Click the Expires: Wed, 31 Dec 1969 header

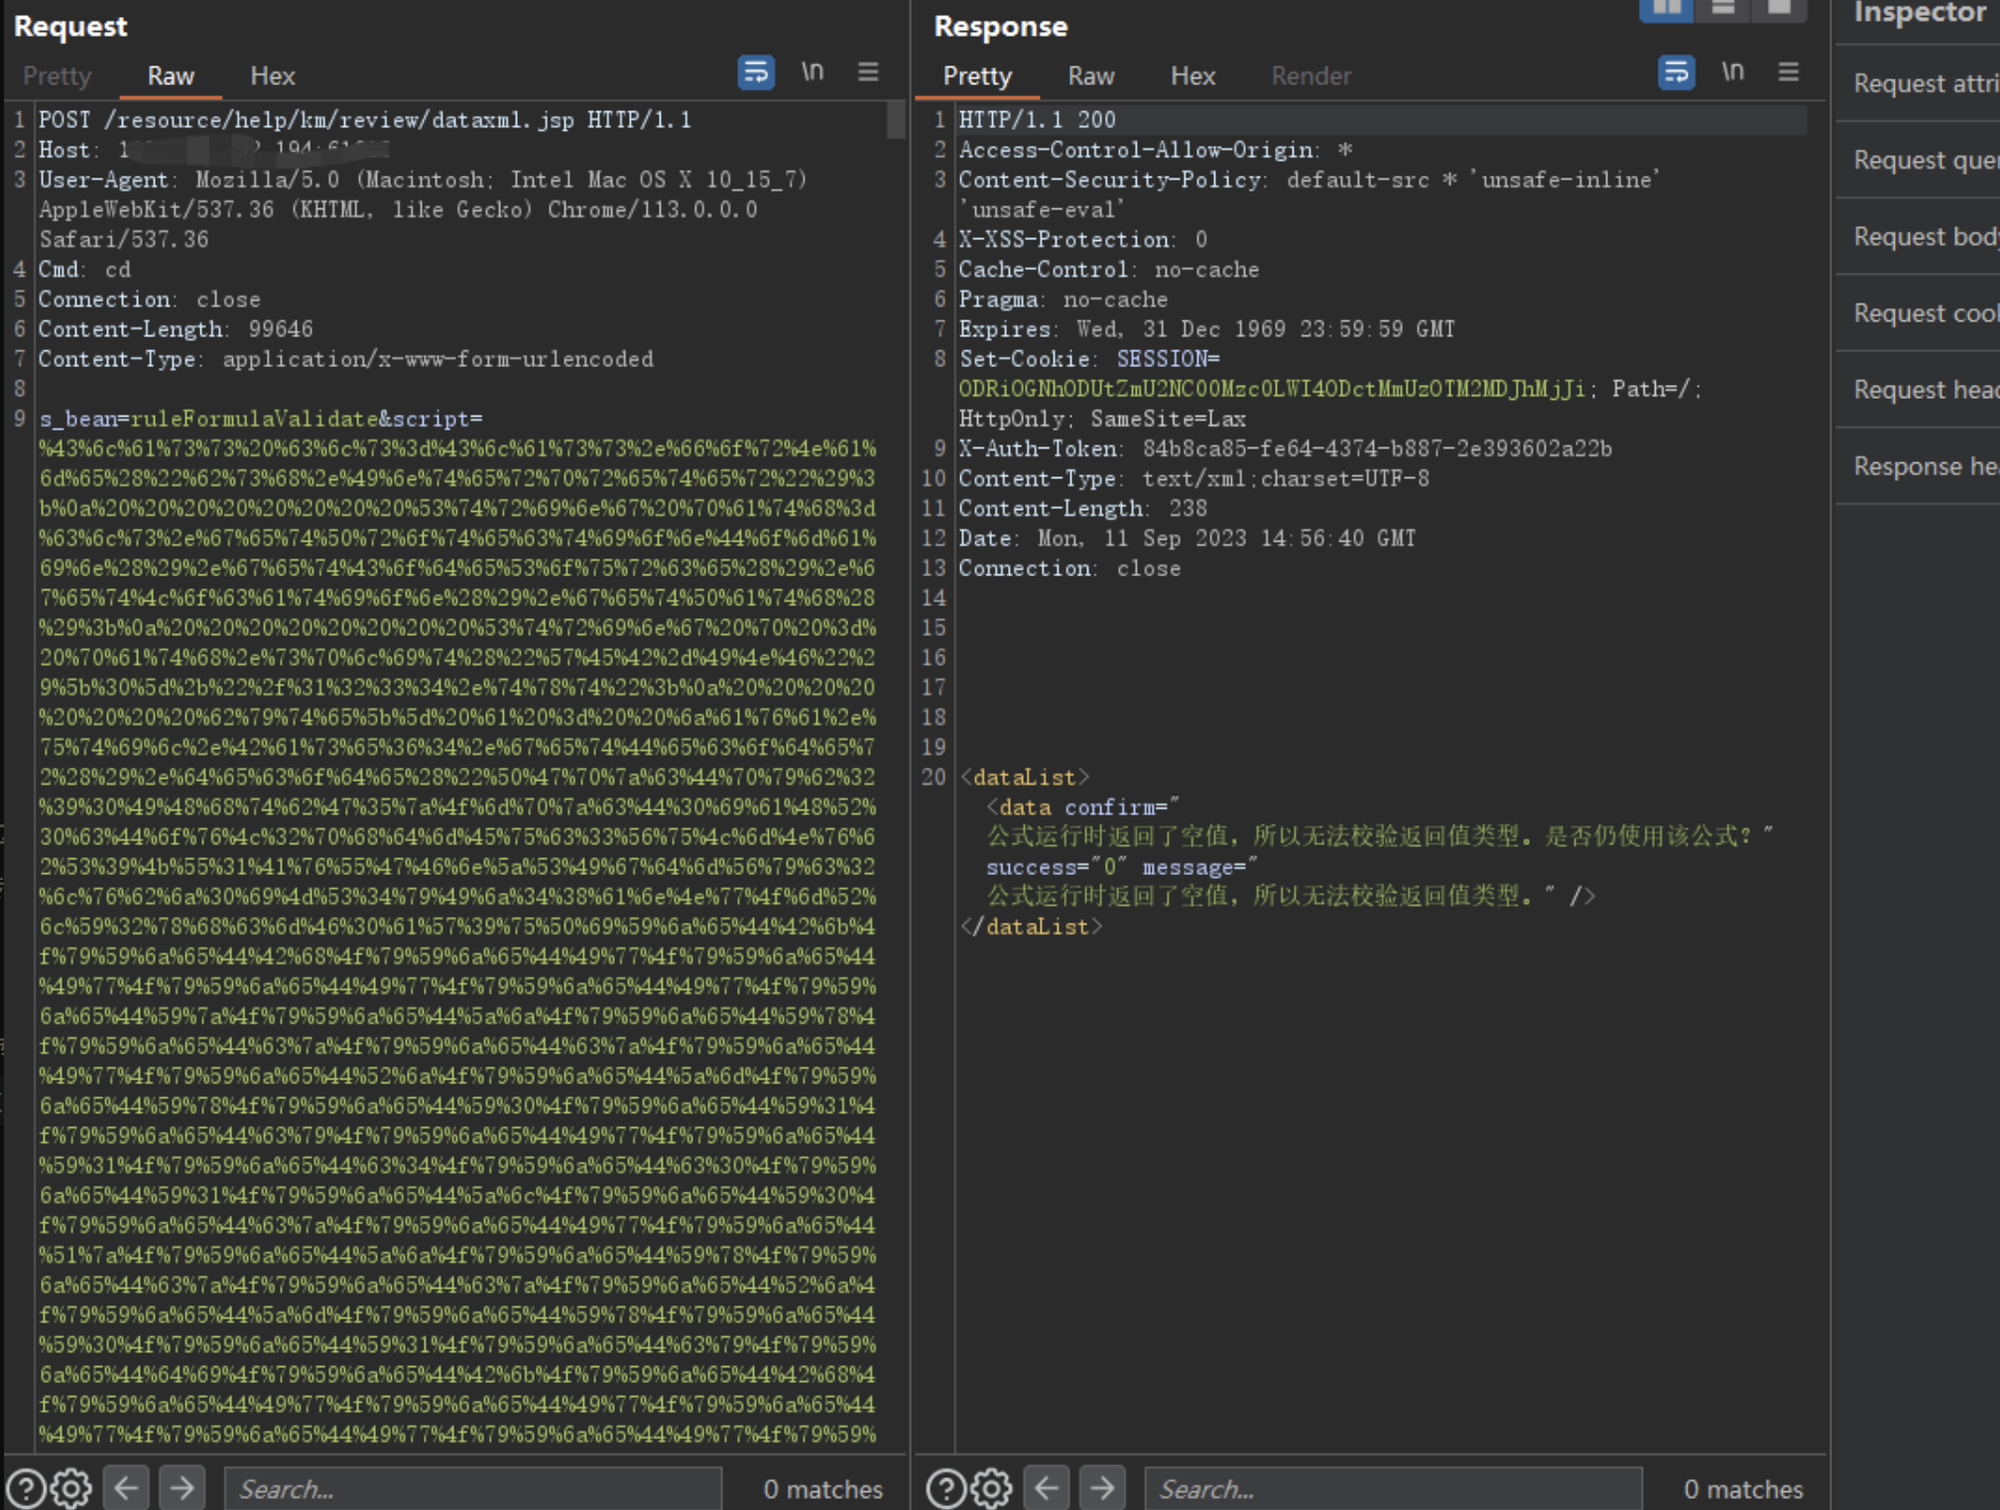[1207, 329]
